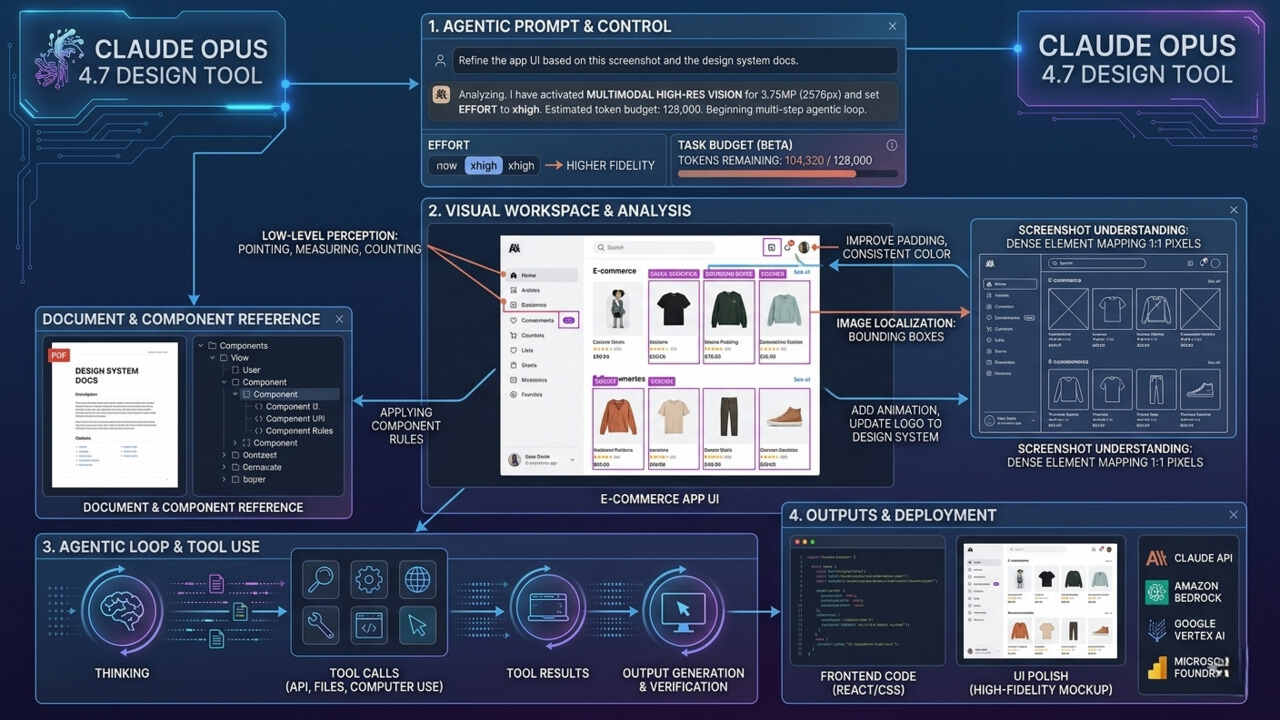Select the search magnifier tool icon
The height and width of the screenshot is (720, 1280).
click(321, 580)
